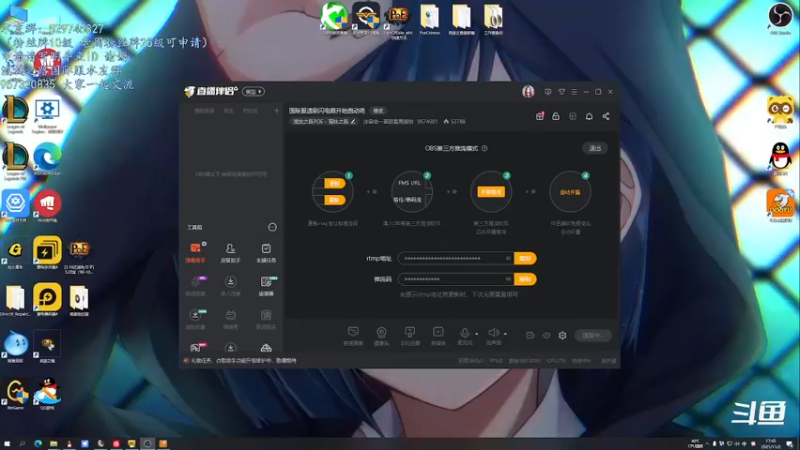Open File Explorer from the taskbar

(x=53, y=444)
